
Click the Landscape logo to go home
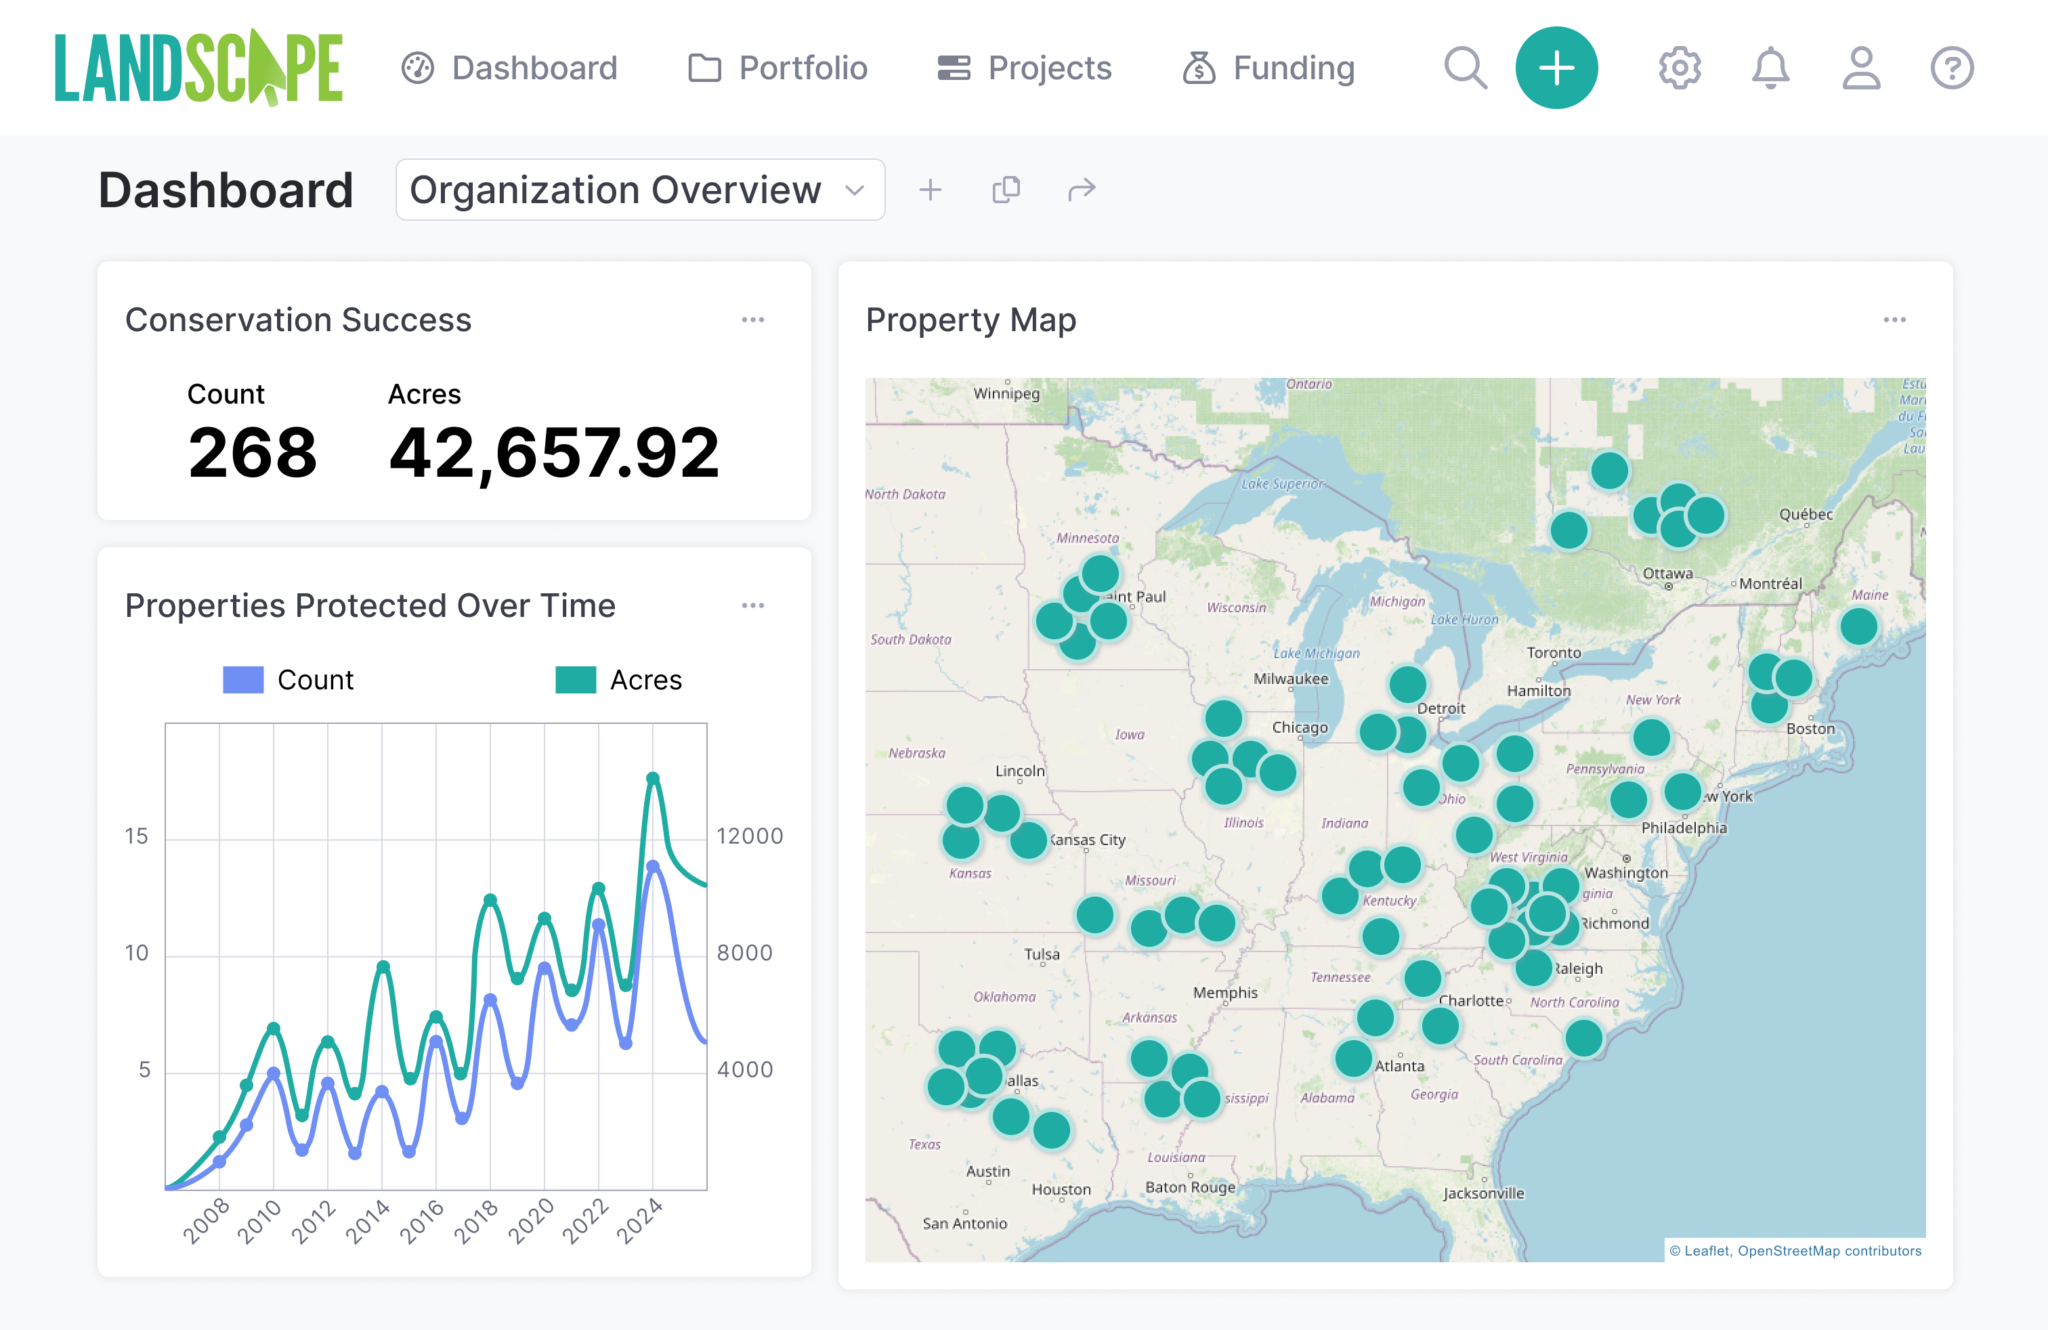(196, 68)
